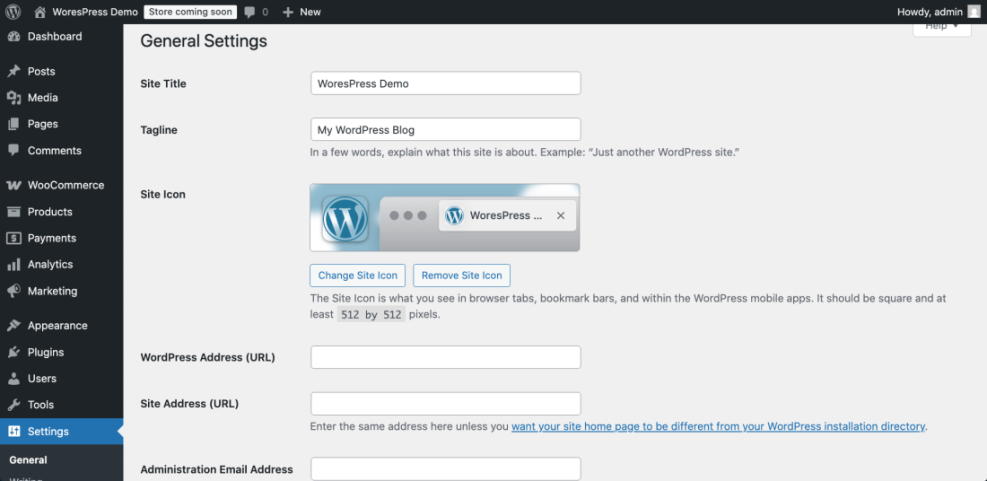987x481 pixels.
Task: Click the Products box icon
Action: (14, 212)
